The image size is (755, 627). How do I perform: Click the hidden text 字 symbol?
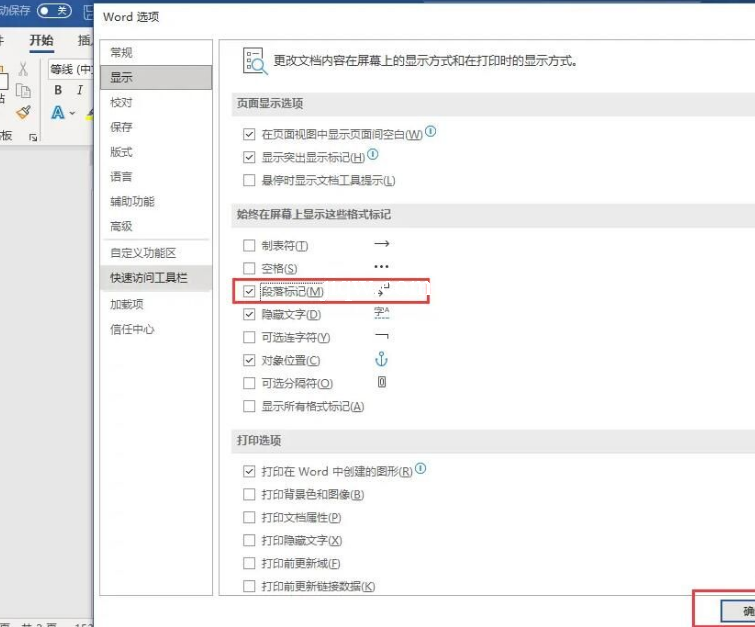[382, 313]
